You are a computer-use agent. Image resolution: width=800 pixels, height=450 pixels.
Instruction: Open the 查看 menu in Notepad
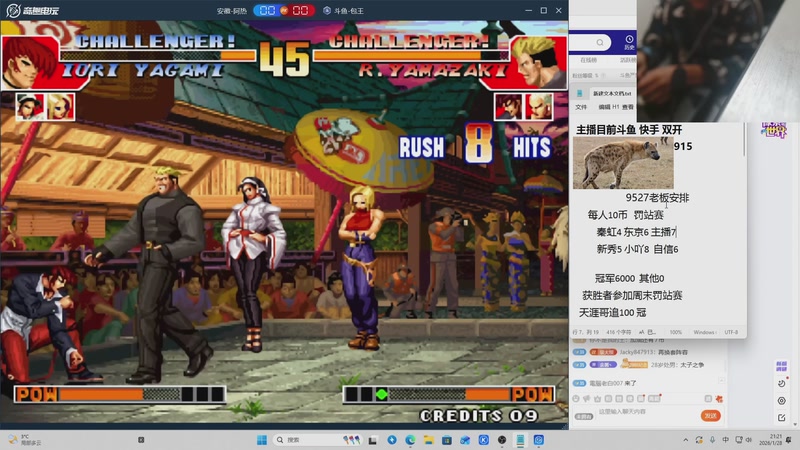tap(628, 107)
